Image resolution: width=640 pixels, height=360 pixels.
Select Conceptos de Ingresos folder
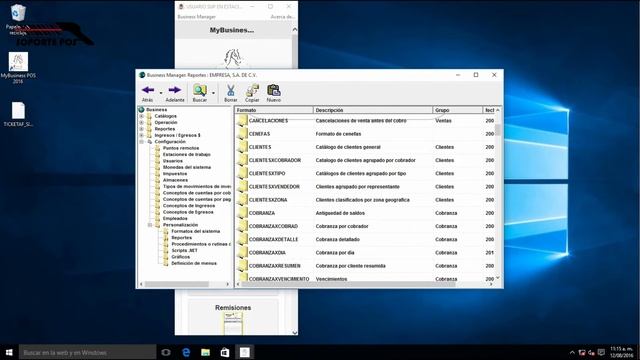(189, 206)
